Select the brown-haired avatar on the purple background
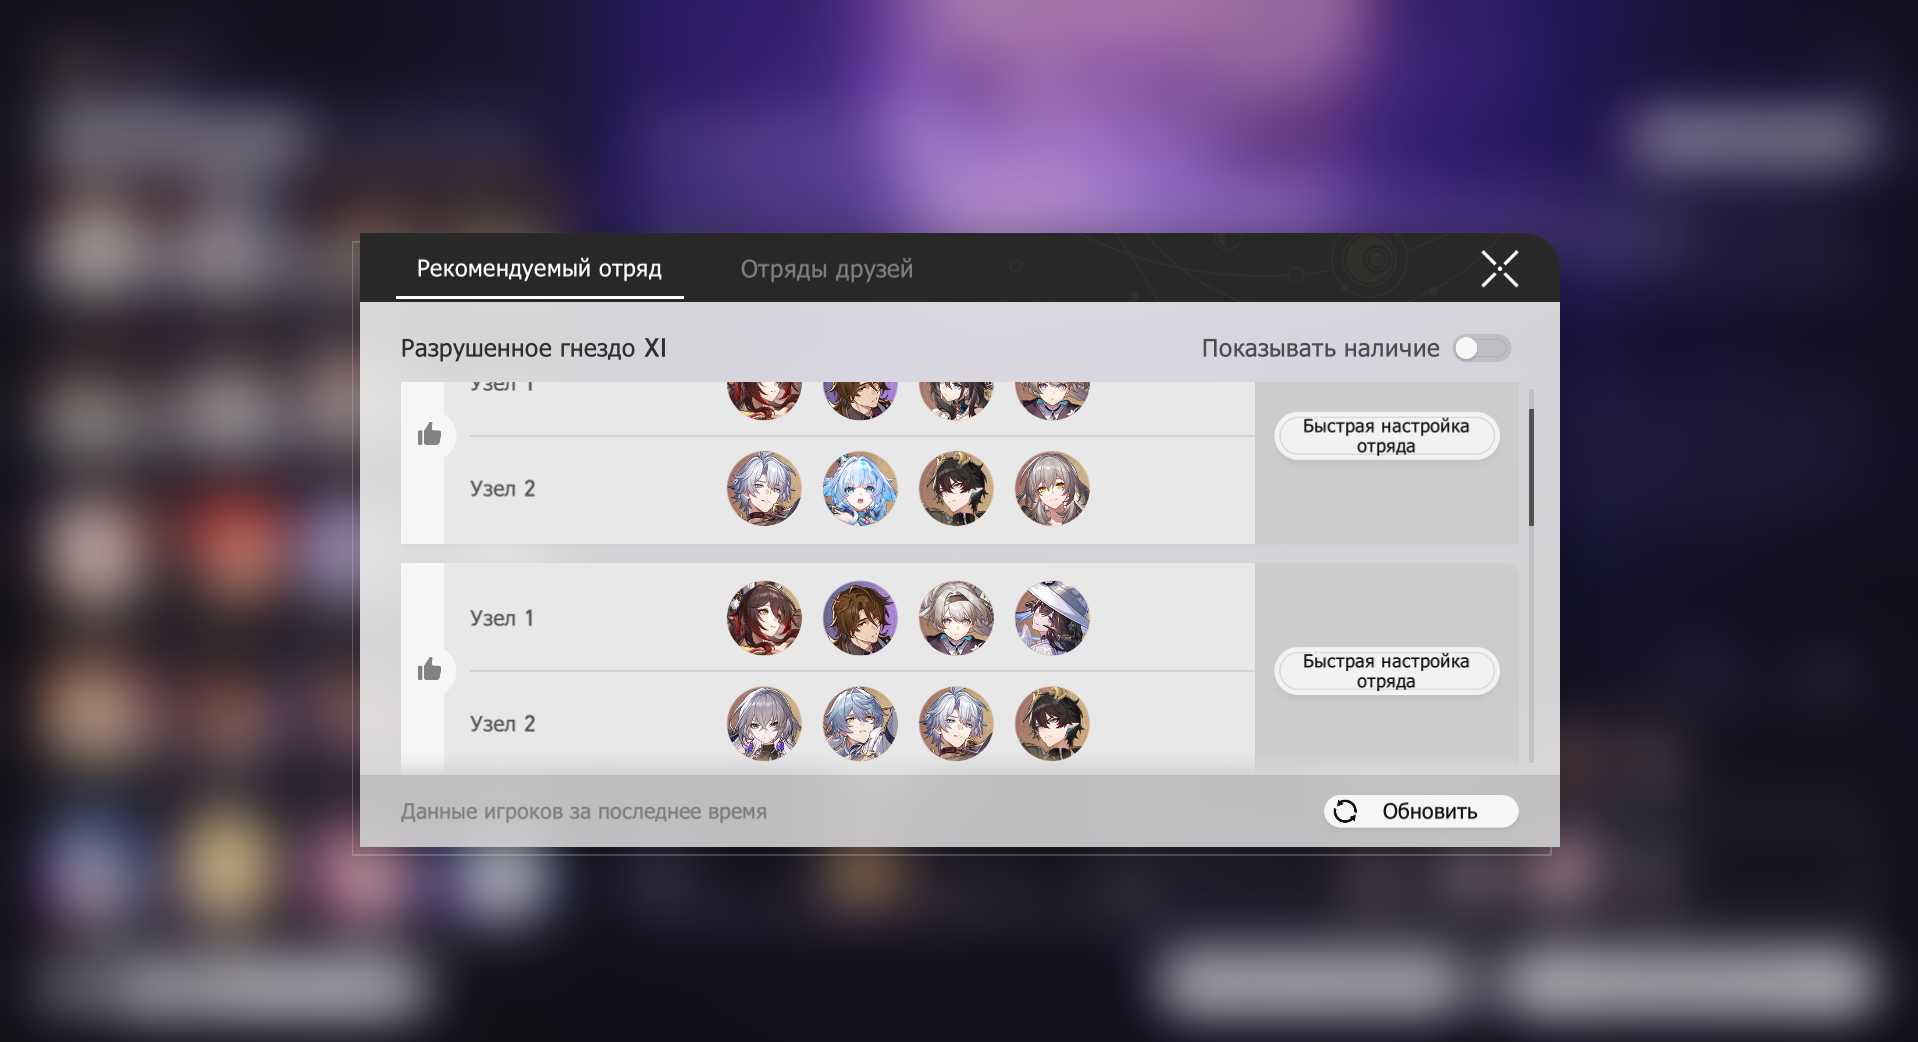 point(860,618)
